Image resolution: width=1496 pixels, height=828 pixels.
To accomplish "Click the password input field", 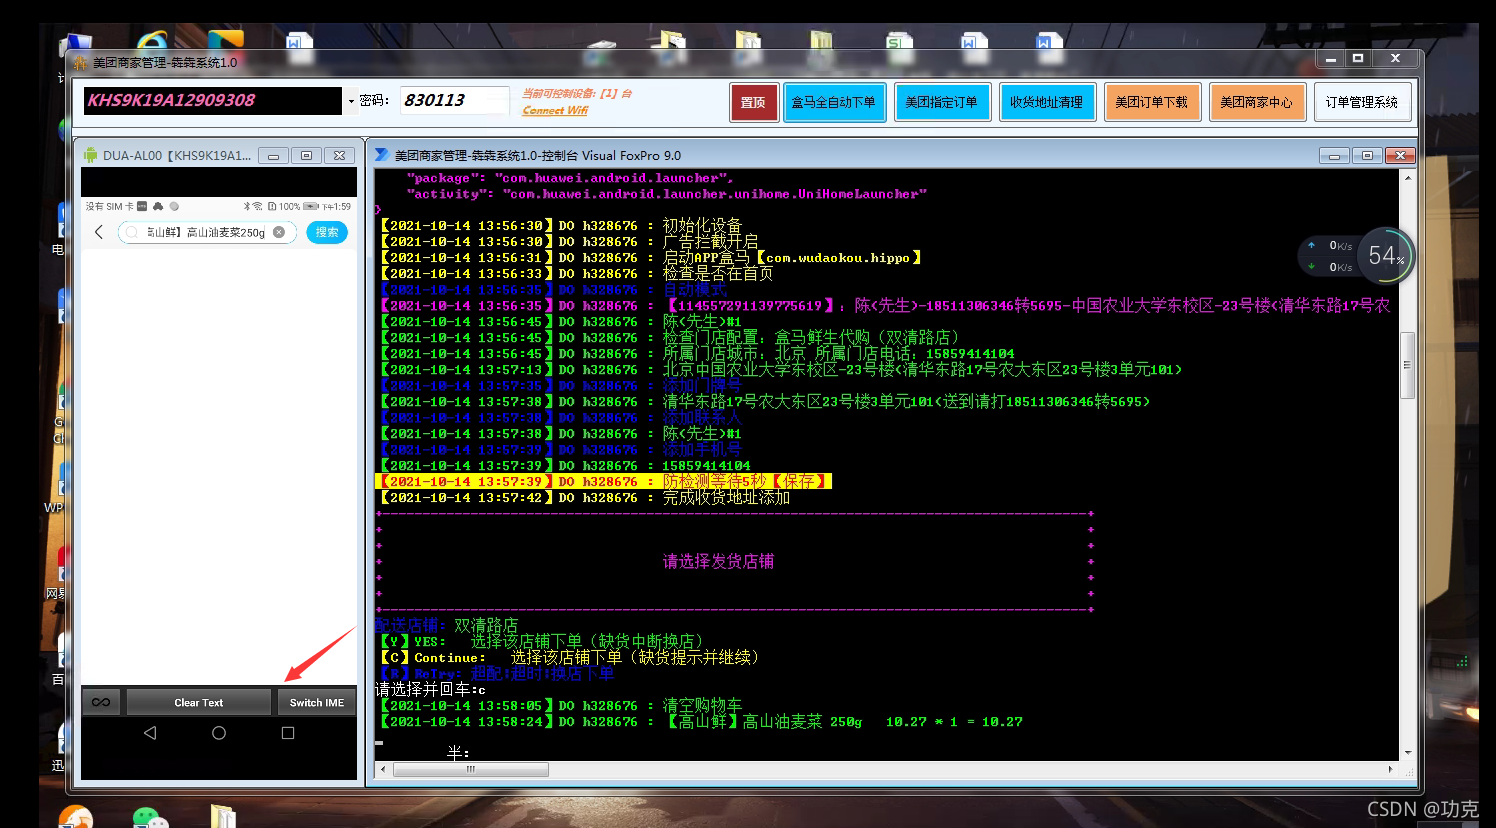I will click(x=455, y=100).
